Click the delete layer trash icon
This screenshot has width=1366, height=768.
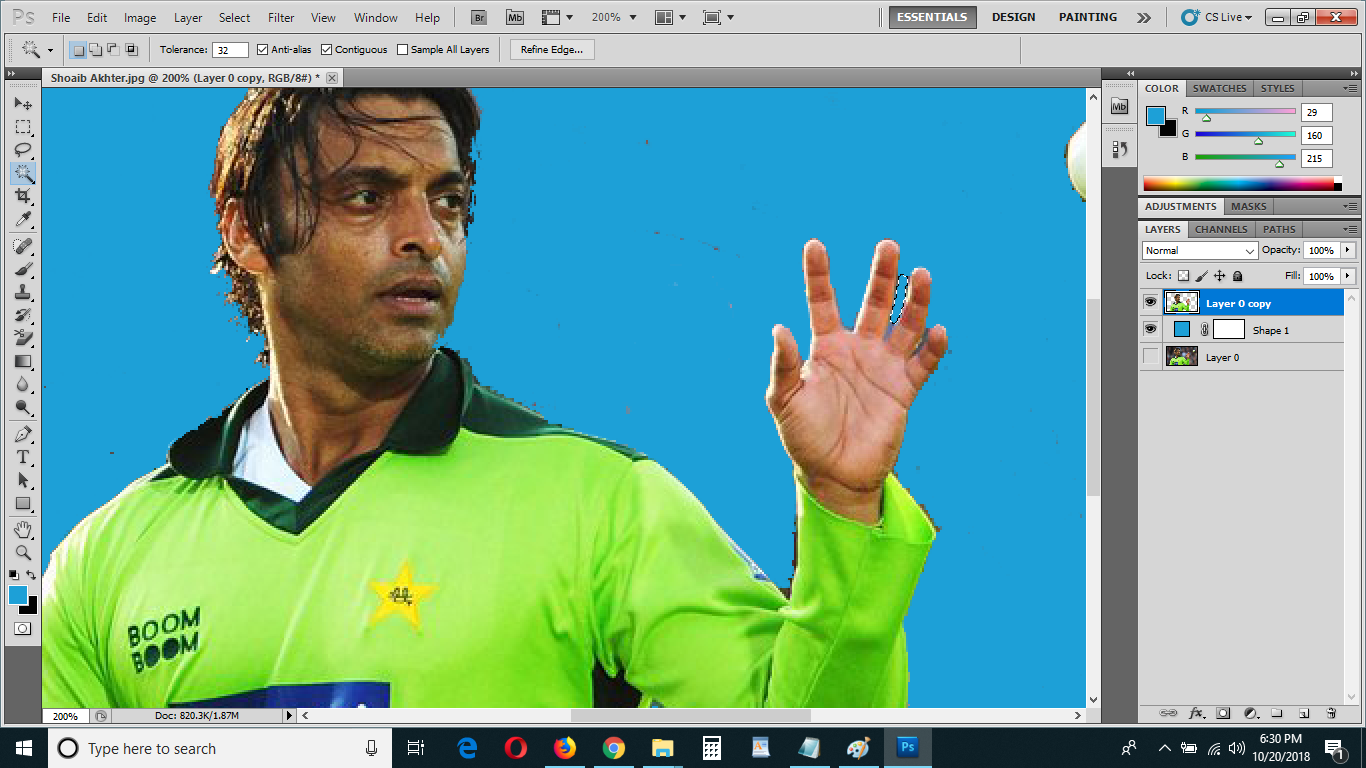point(1331,713)
